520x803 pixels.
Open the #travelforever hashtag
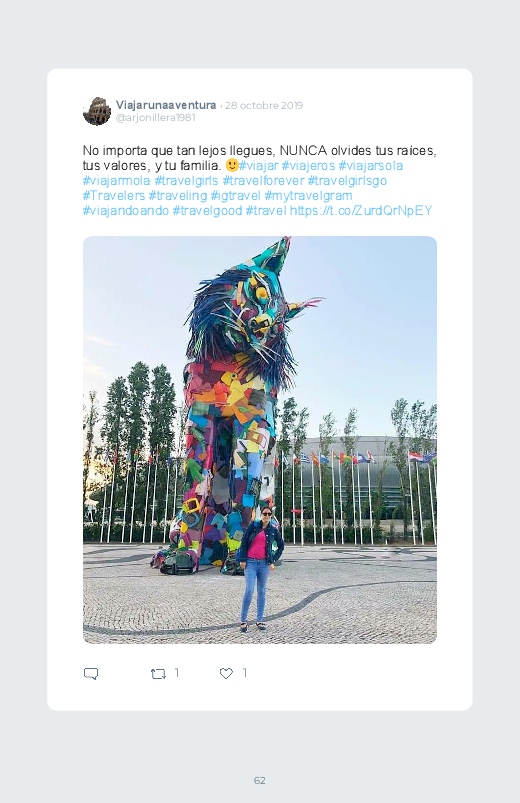pos(263,181)
